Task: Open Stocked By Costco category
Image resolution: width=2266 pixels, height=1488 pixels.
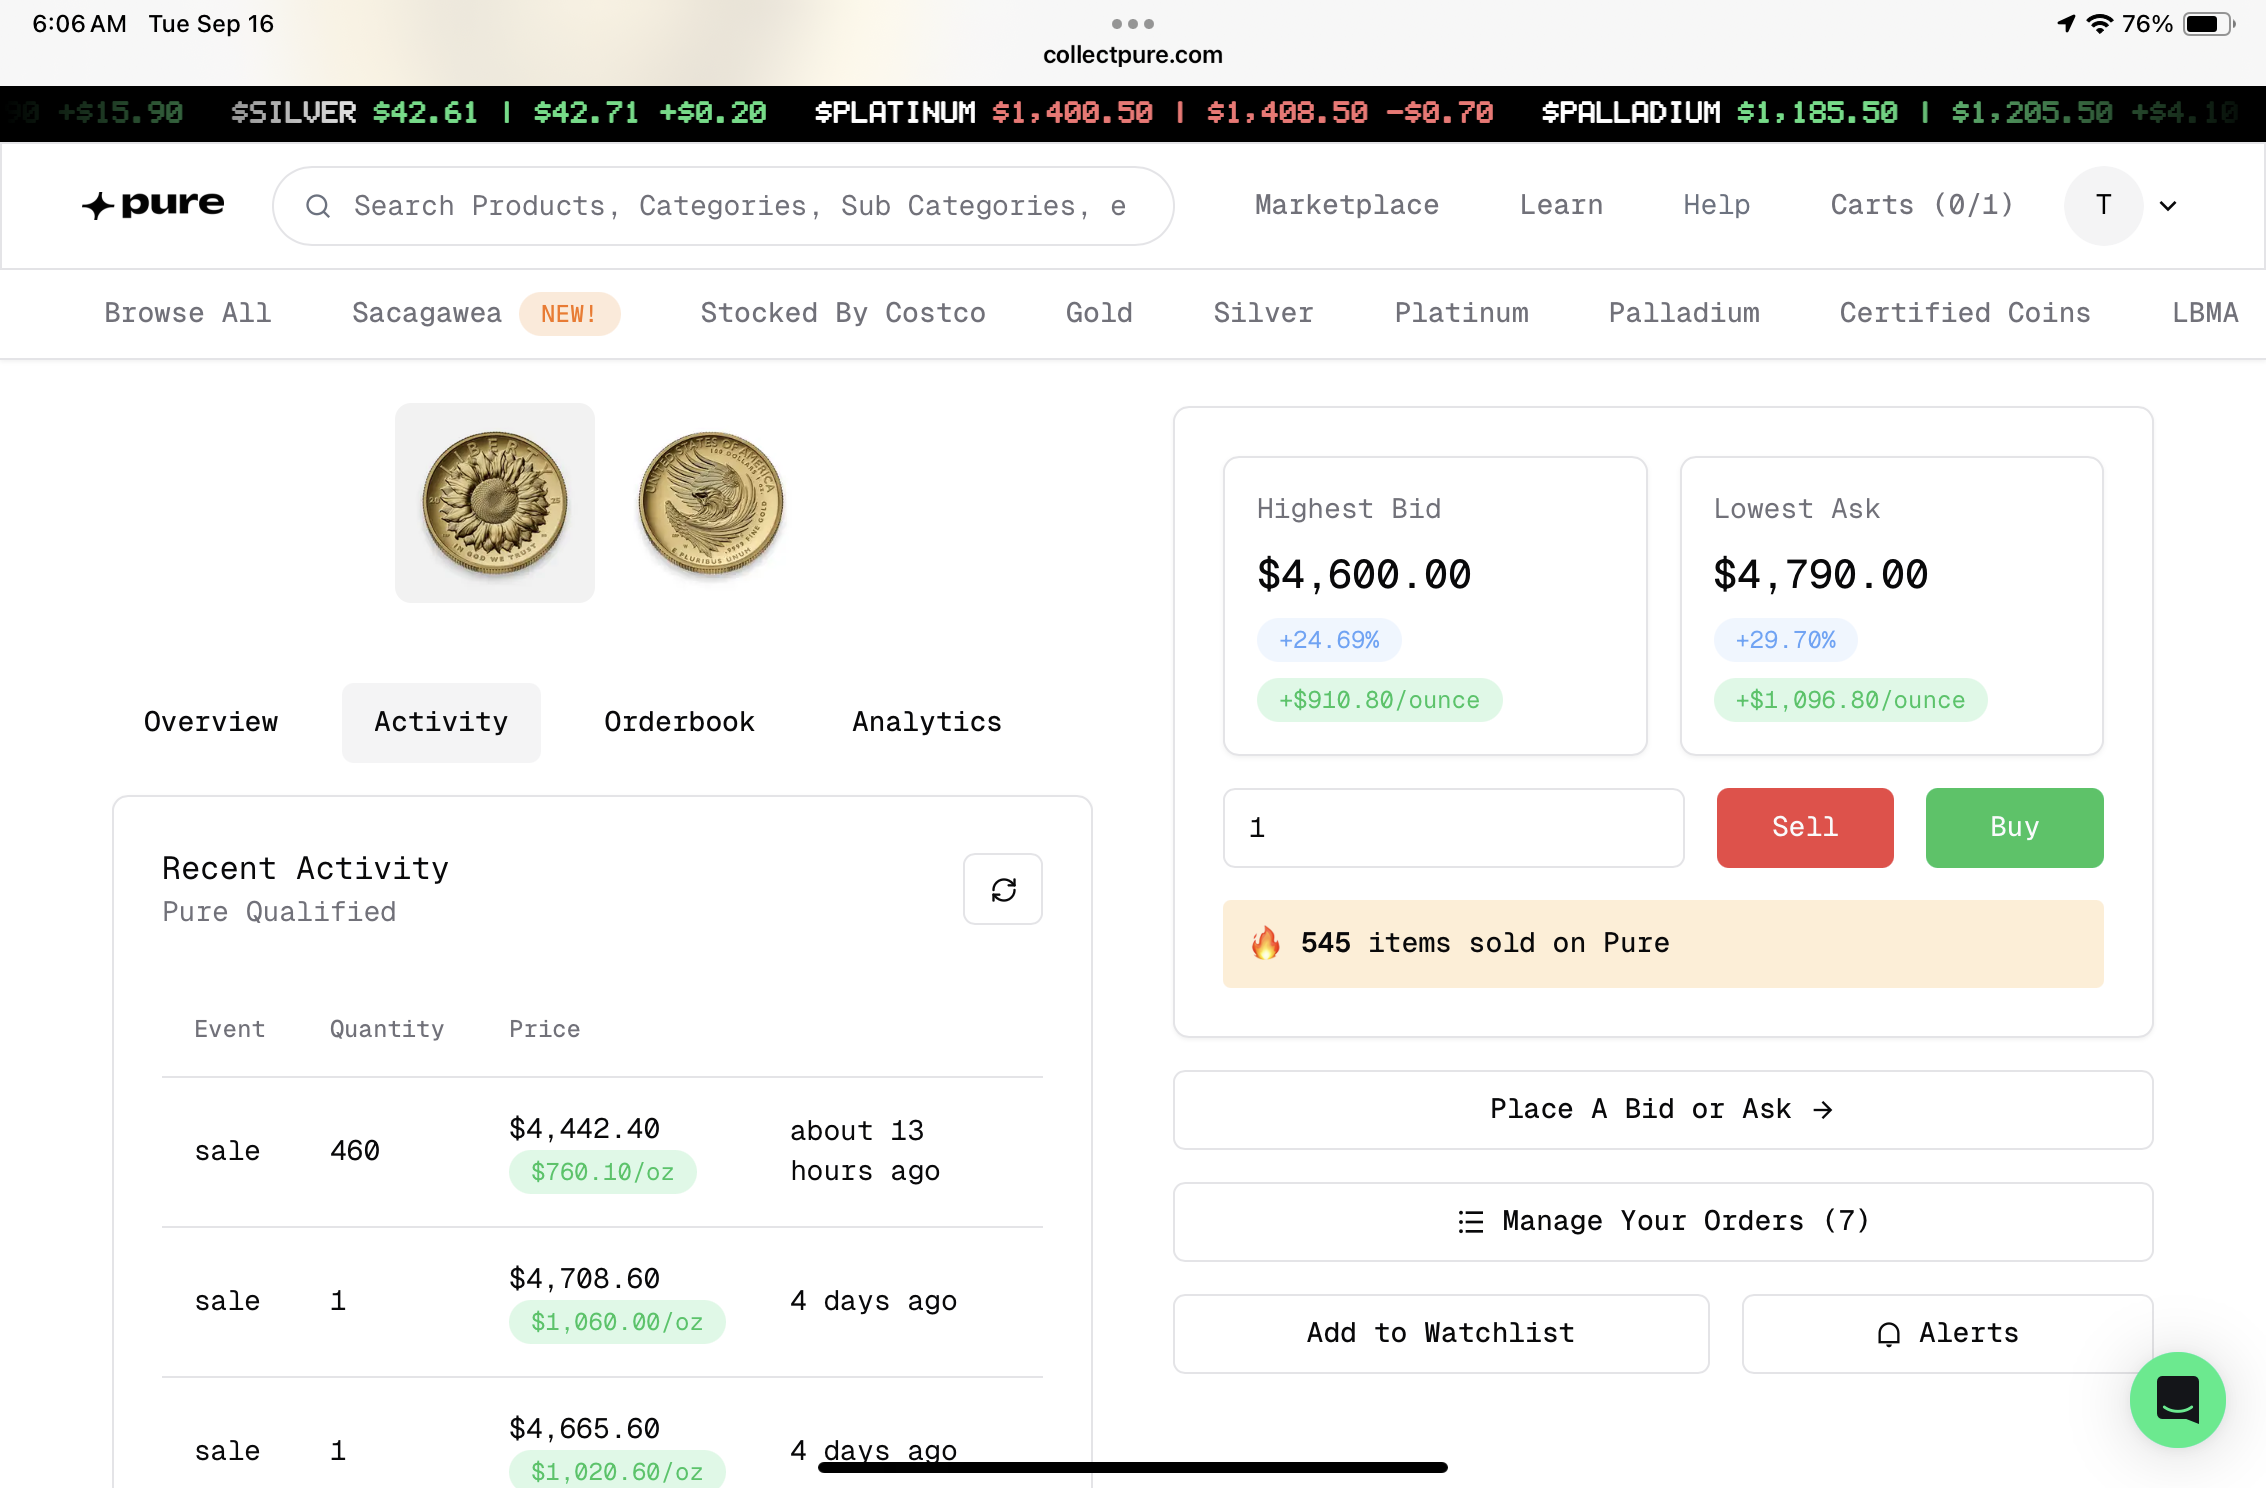Action: click(843, 313)
